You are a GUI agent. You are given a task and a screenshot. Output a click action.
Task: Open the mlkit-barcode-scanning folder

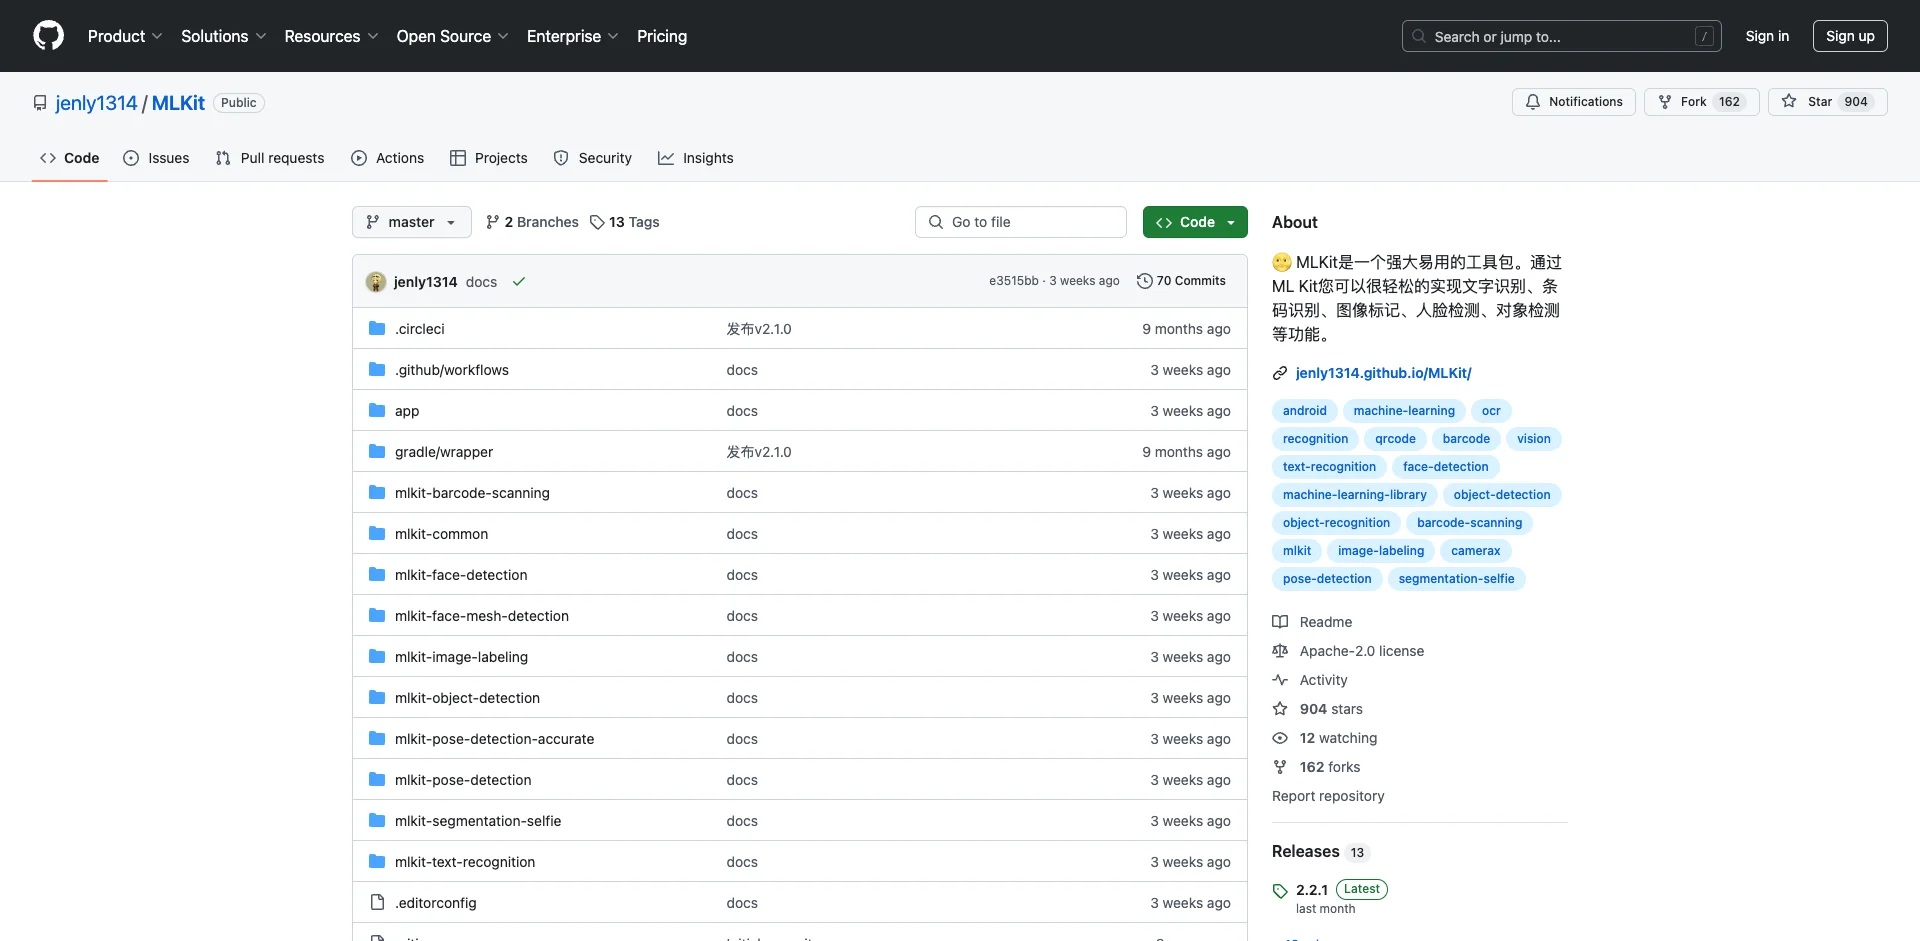(x=472, y=493)
